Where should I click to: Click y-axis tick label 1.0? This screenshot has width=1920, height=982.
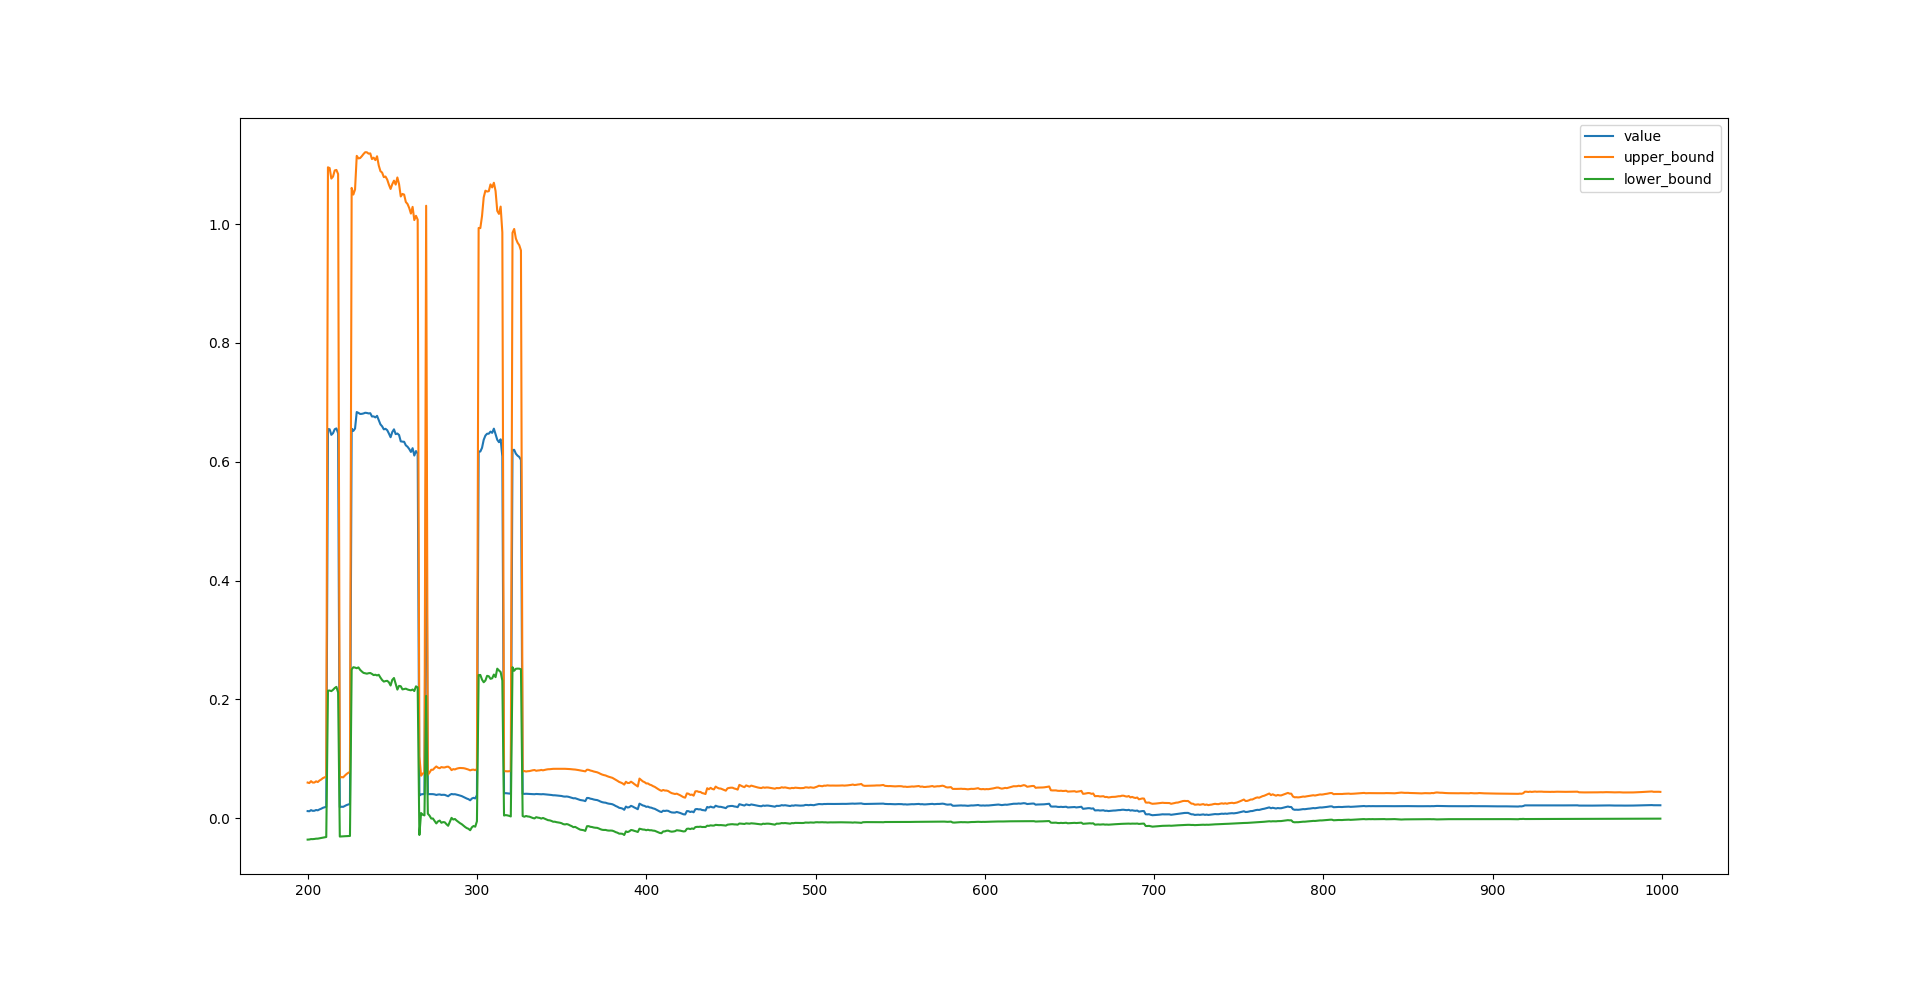[x=219, y=225]
